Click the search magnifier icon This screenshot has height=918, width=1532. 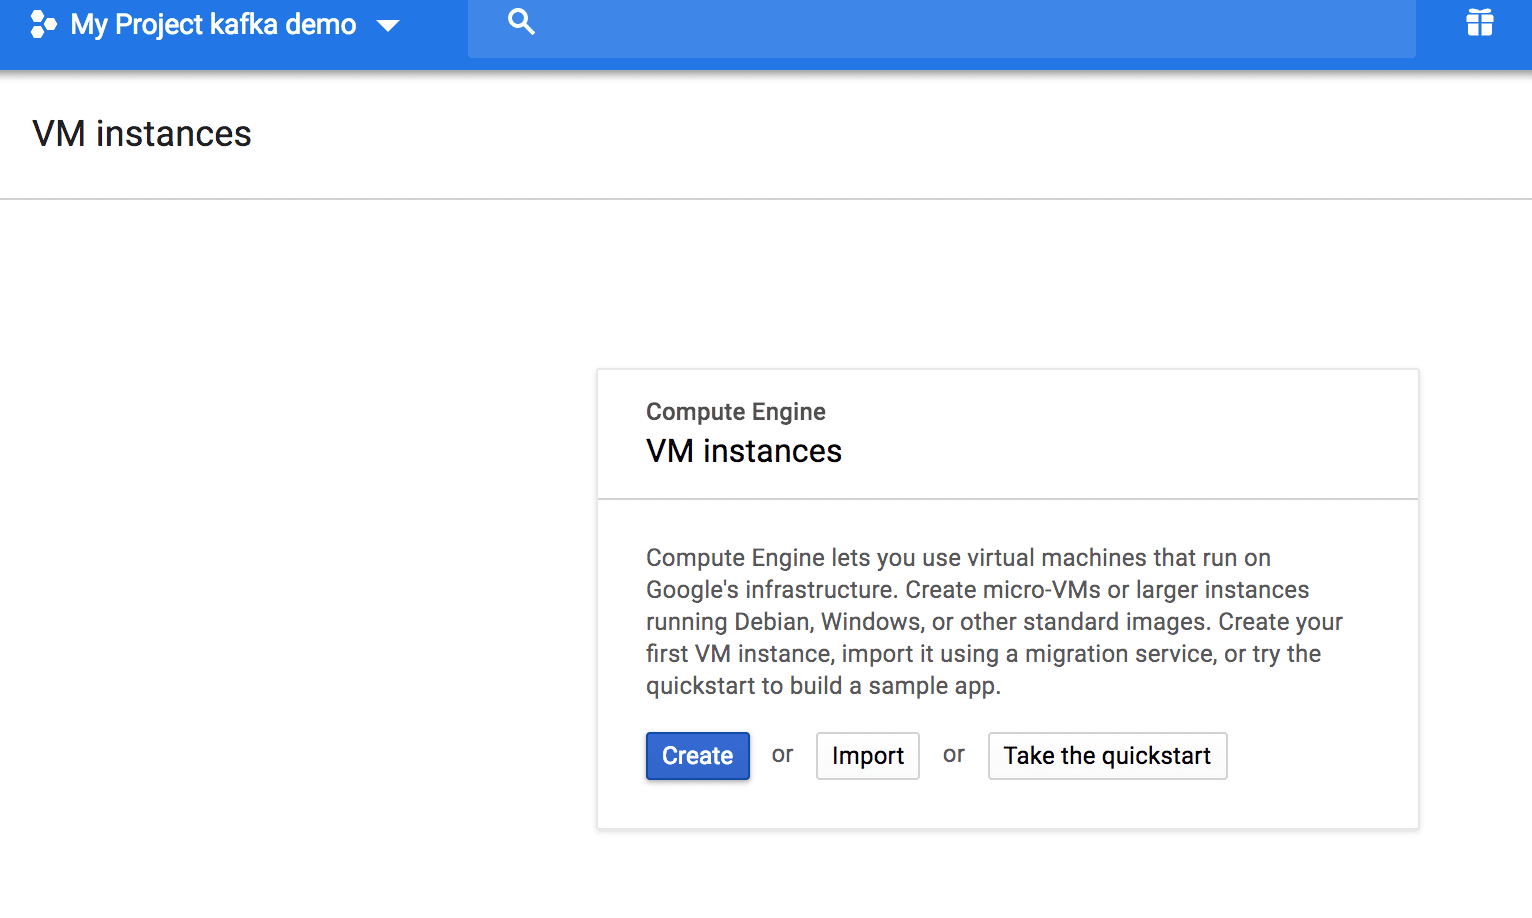coord(521,21)
